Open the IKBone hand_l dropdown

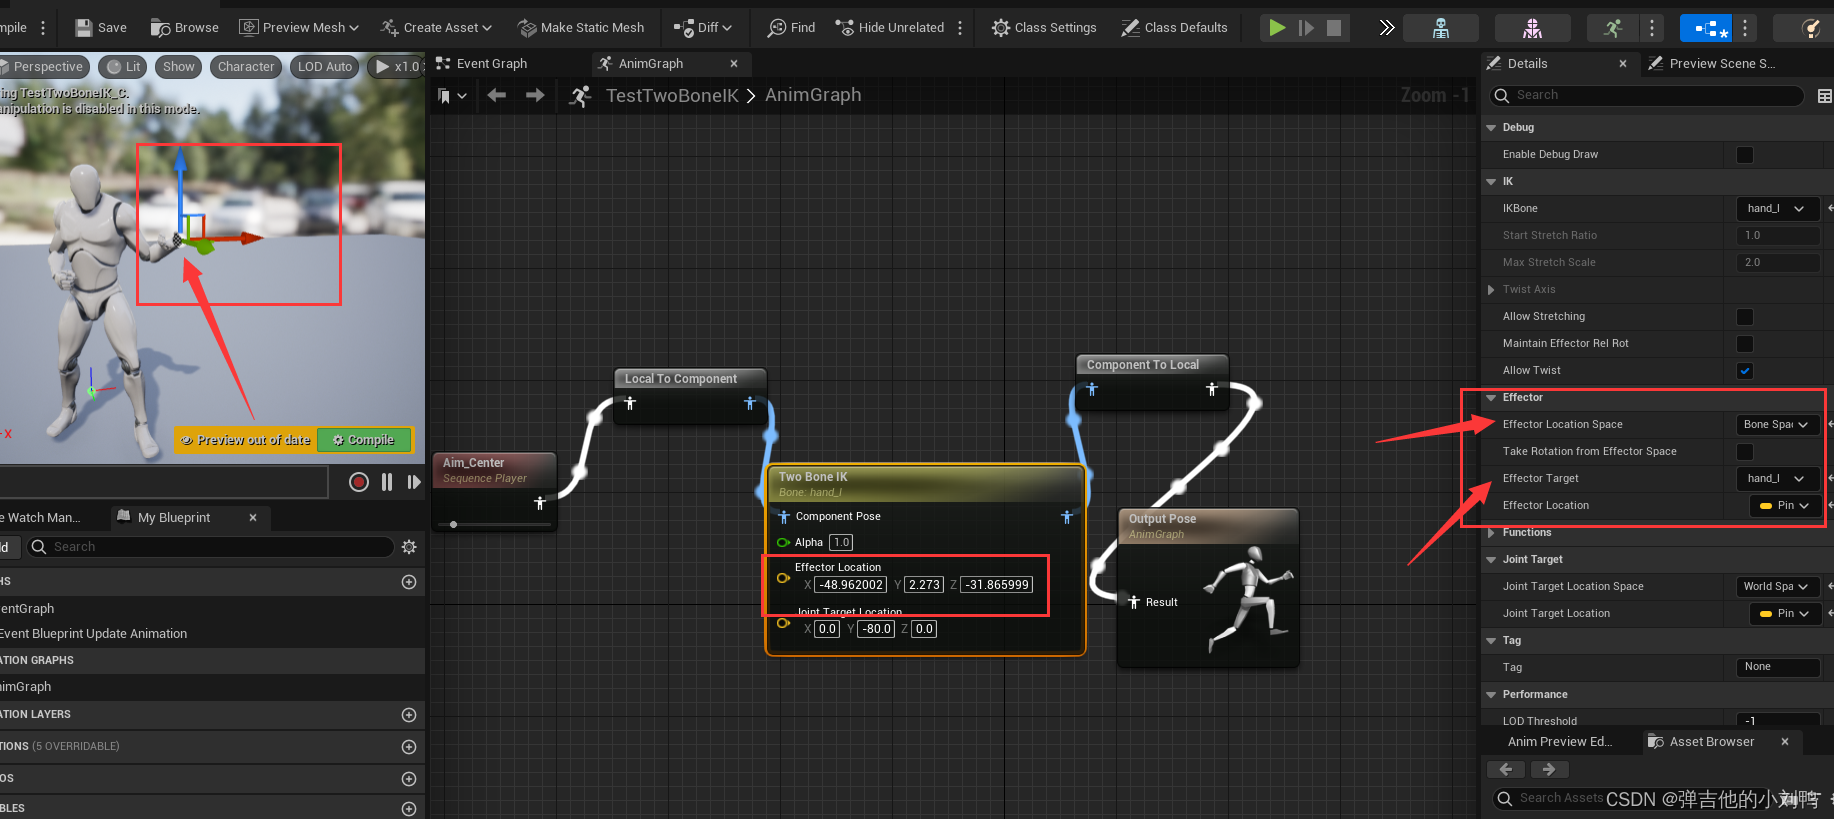point(1777,209)
